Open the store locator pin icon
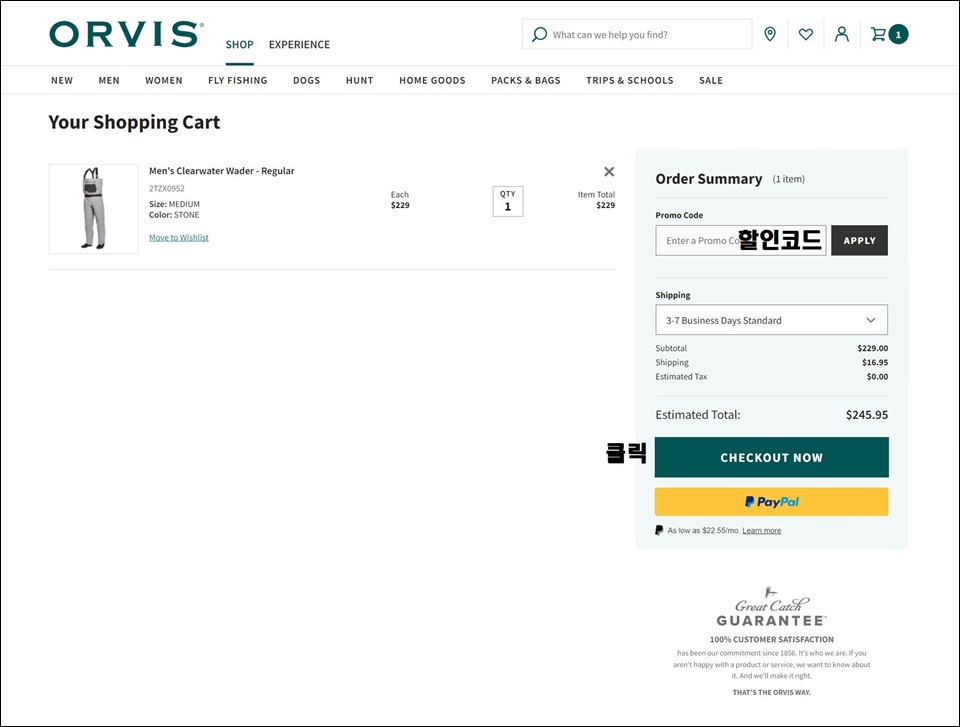 point(770,34)
